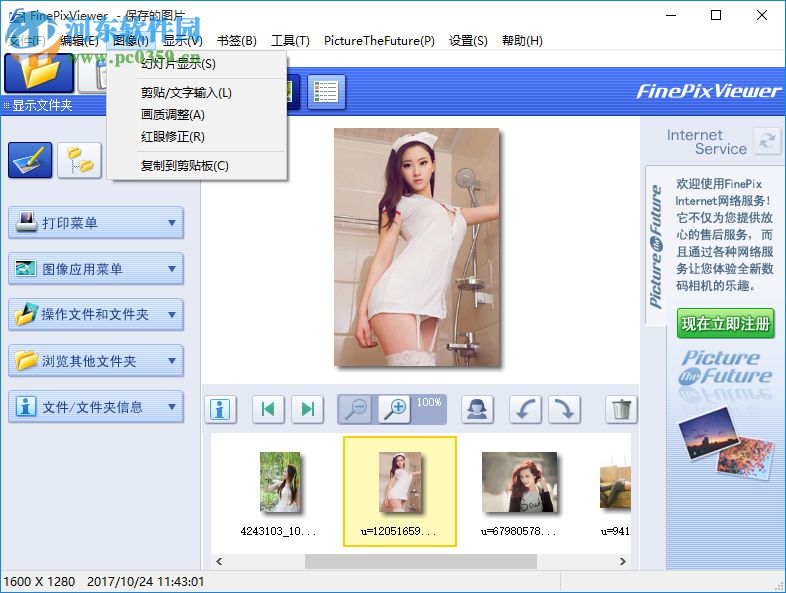Screen dimensions: 786x593
Task: Click the printer icon in 打印菜单
Action: [26, 222]
